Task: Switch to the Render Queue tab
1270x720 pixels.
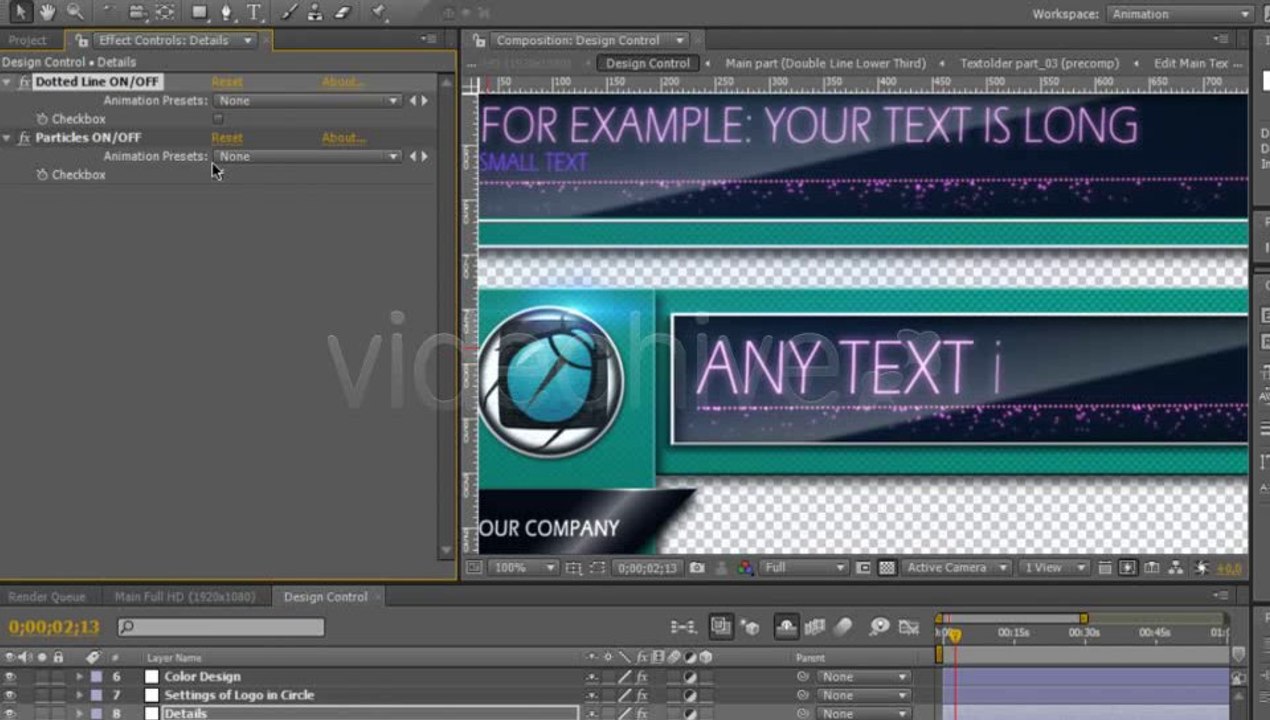Action: (47, 597)
